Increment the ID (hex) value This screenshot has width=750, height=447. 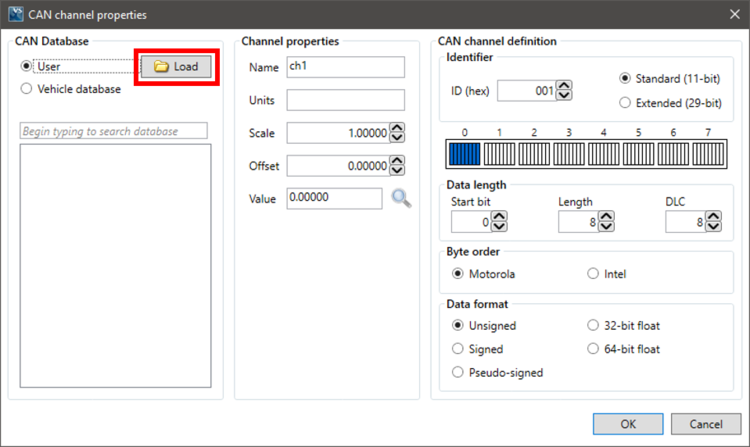coord(564,86)
